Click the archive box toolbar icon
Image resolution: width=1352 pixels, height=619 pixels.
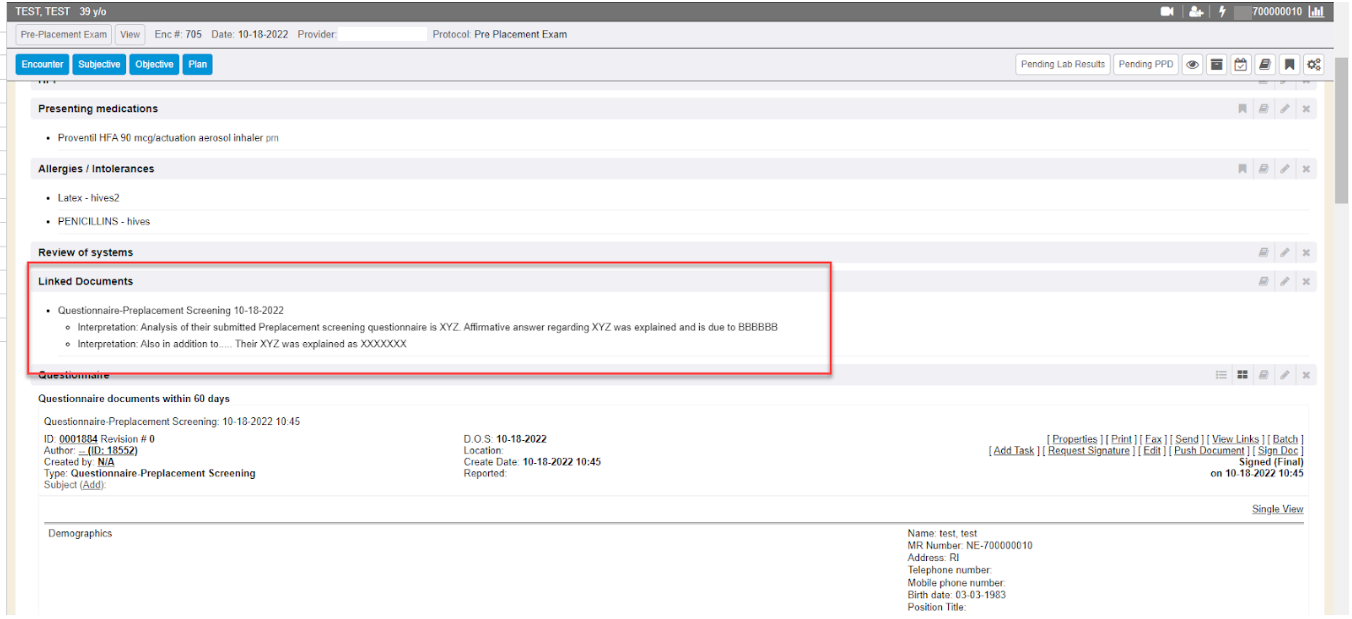click(x=1216, y=64)
